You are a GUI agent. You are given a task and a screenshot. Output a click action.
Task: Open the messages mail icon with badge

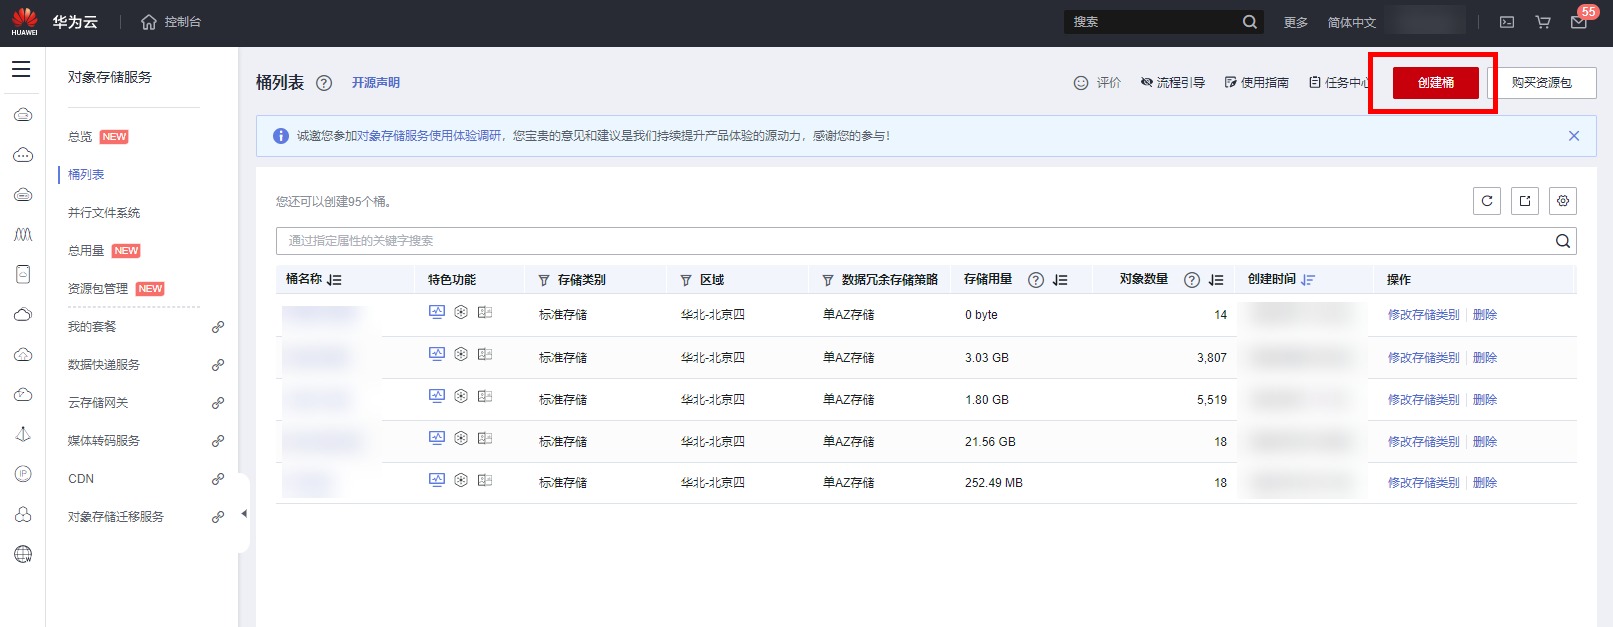pyautogui.click(x=1579, y=22)
